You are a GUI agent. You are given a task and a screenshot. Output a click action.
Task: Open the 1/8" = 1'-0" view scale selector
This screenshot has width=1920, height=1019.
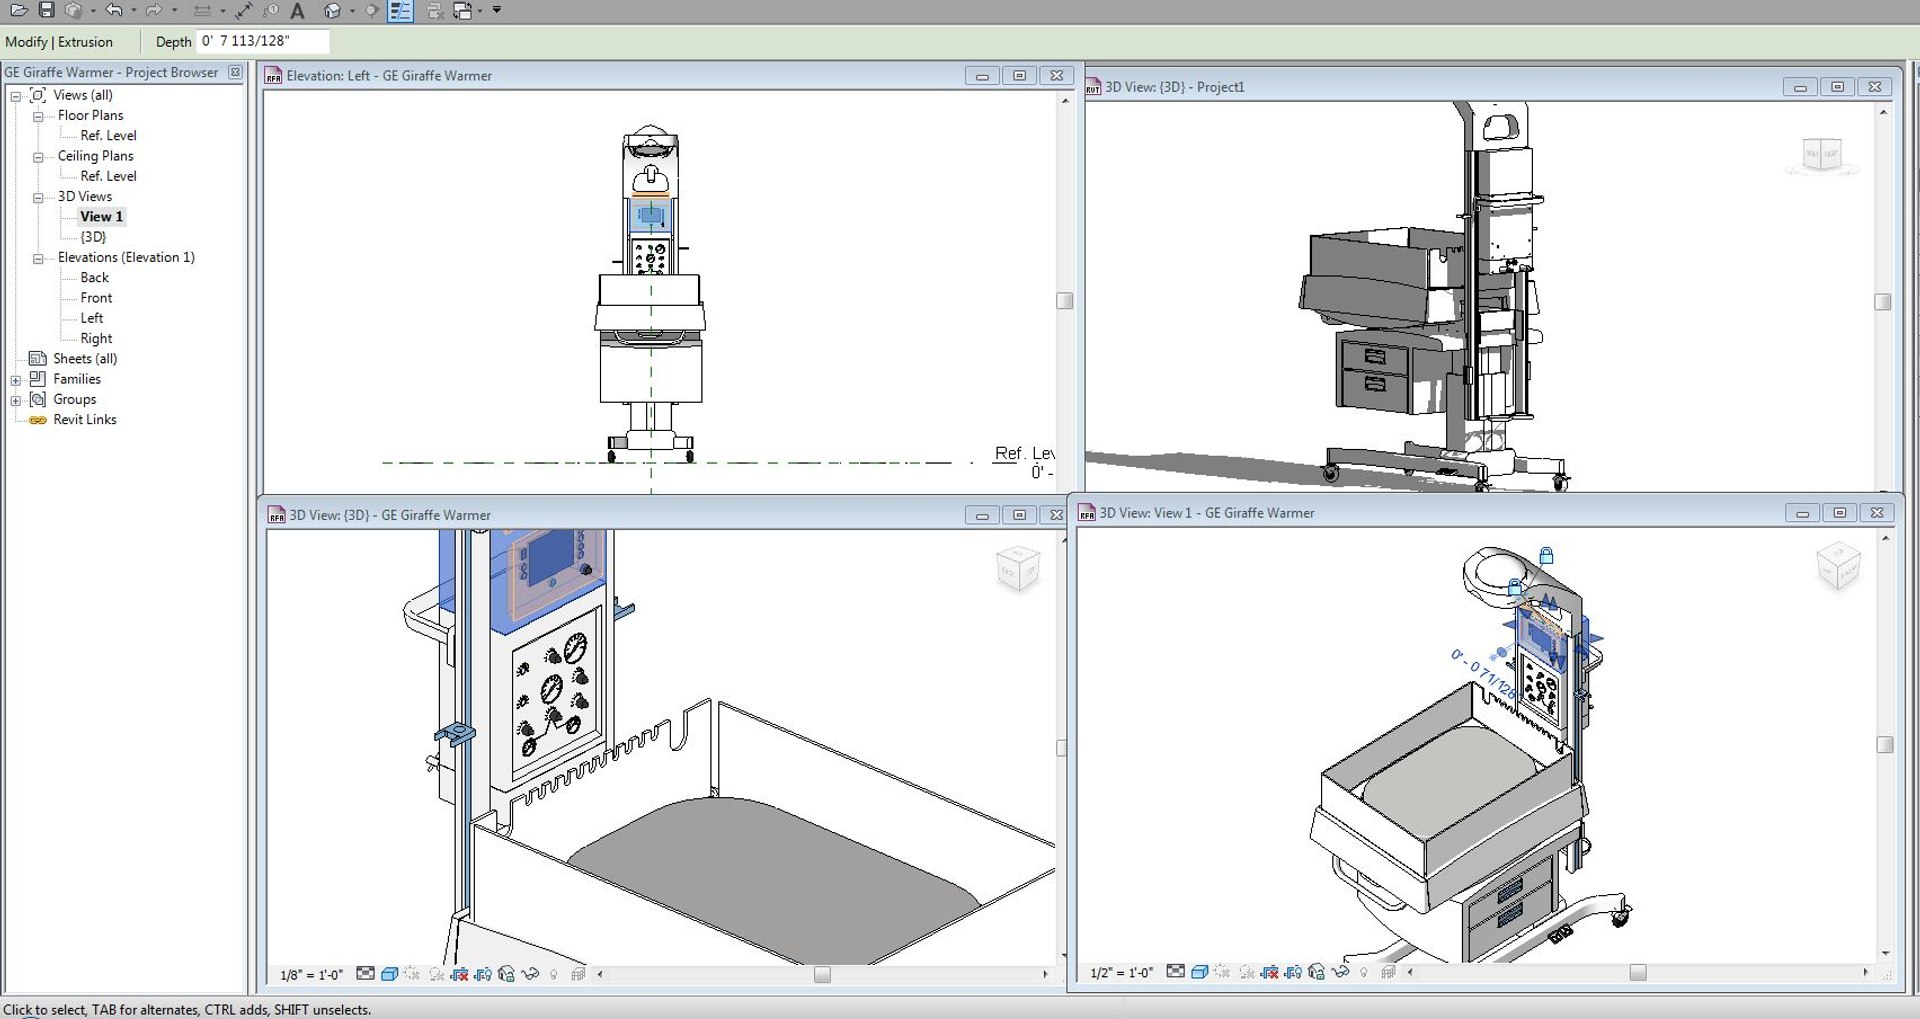click(x=312, y=975)
